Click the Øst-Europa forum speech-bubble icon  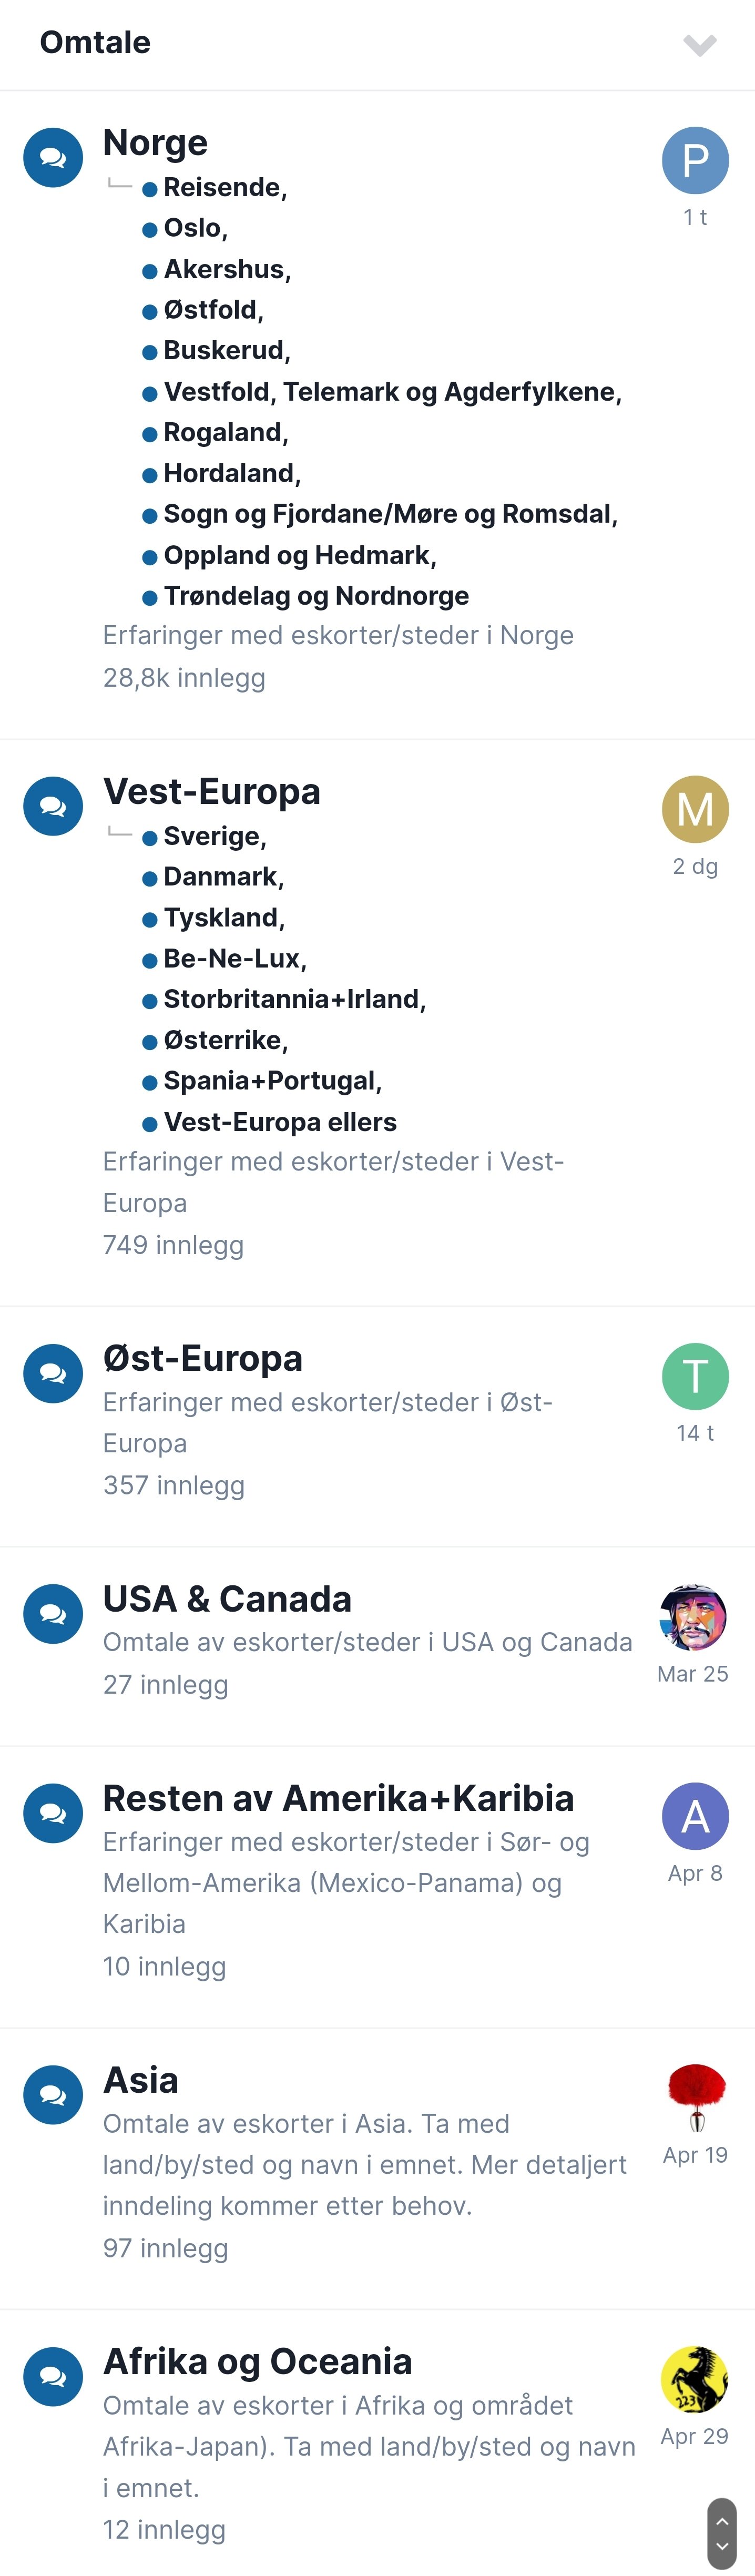(53, 1373)
